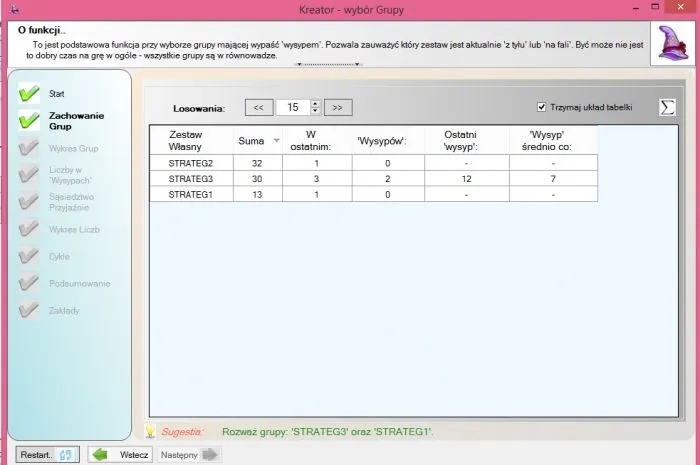The width and height of the screenshot is (700, 465).
Task: Click the checkmark icon next to Zachowanie Grup
Action: pos(29,121)
